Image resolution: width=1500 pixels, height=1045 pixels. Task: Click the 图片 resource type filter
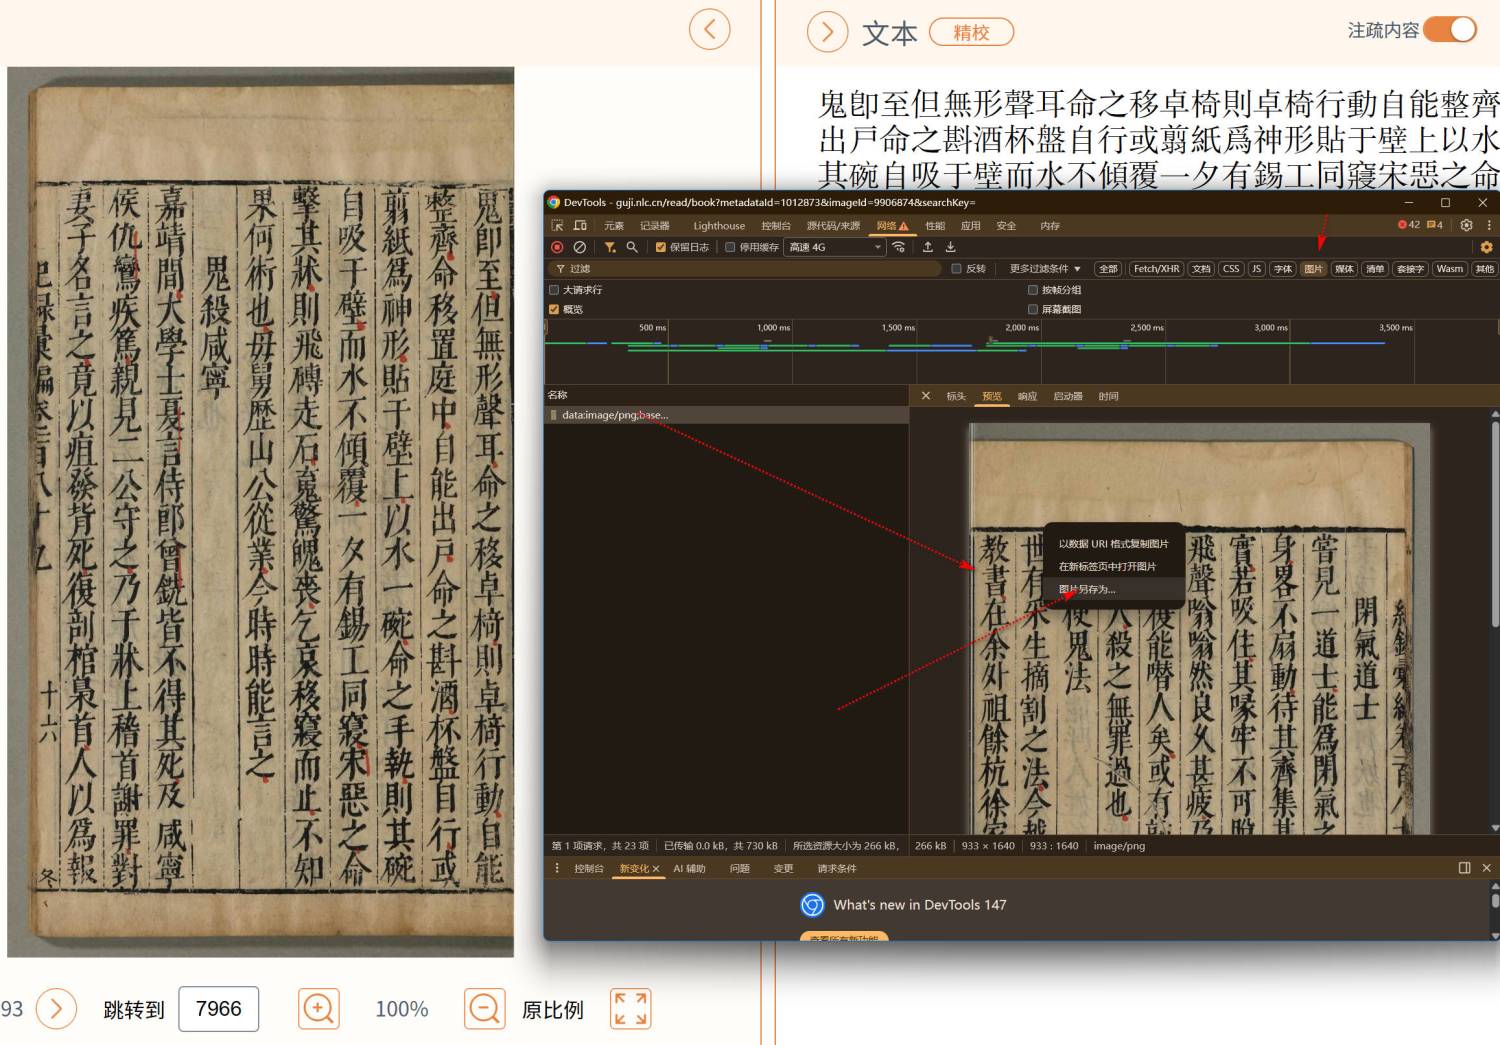point(1313,269)
